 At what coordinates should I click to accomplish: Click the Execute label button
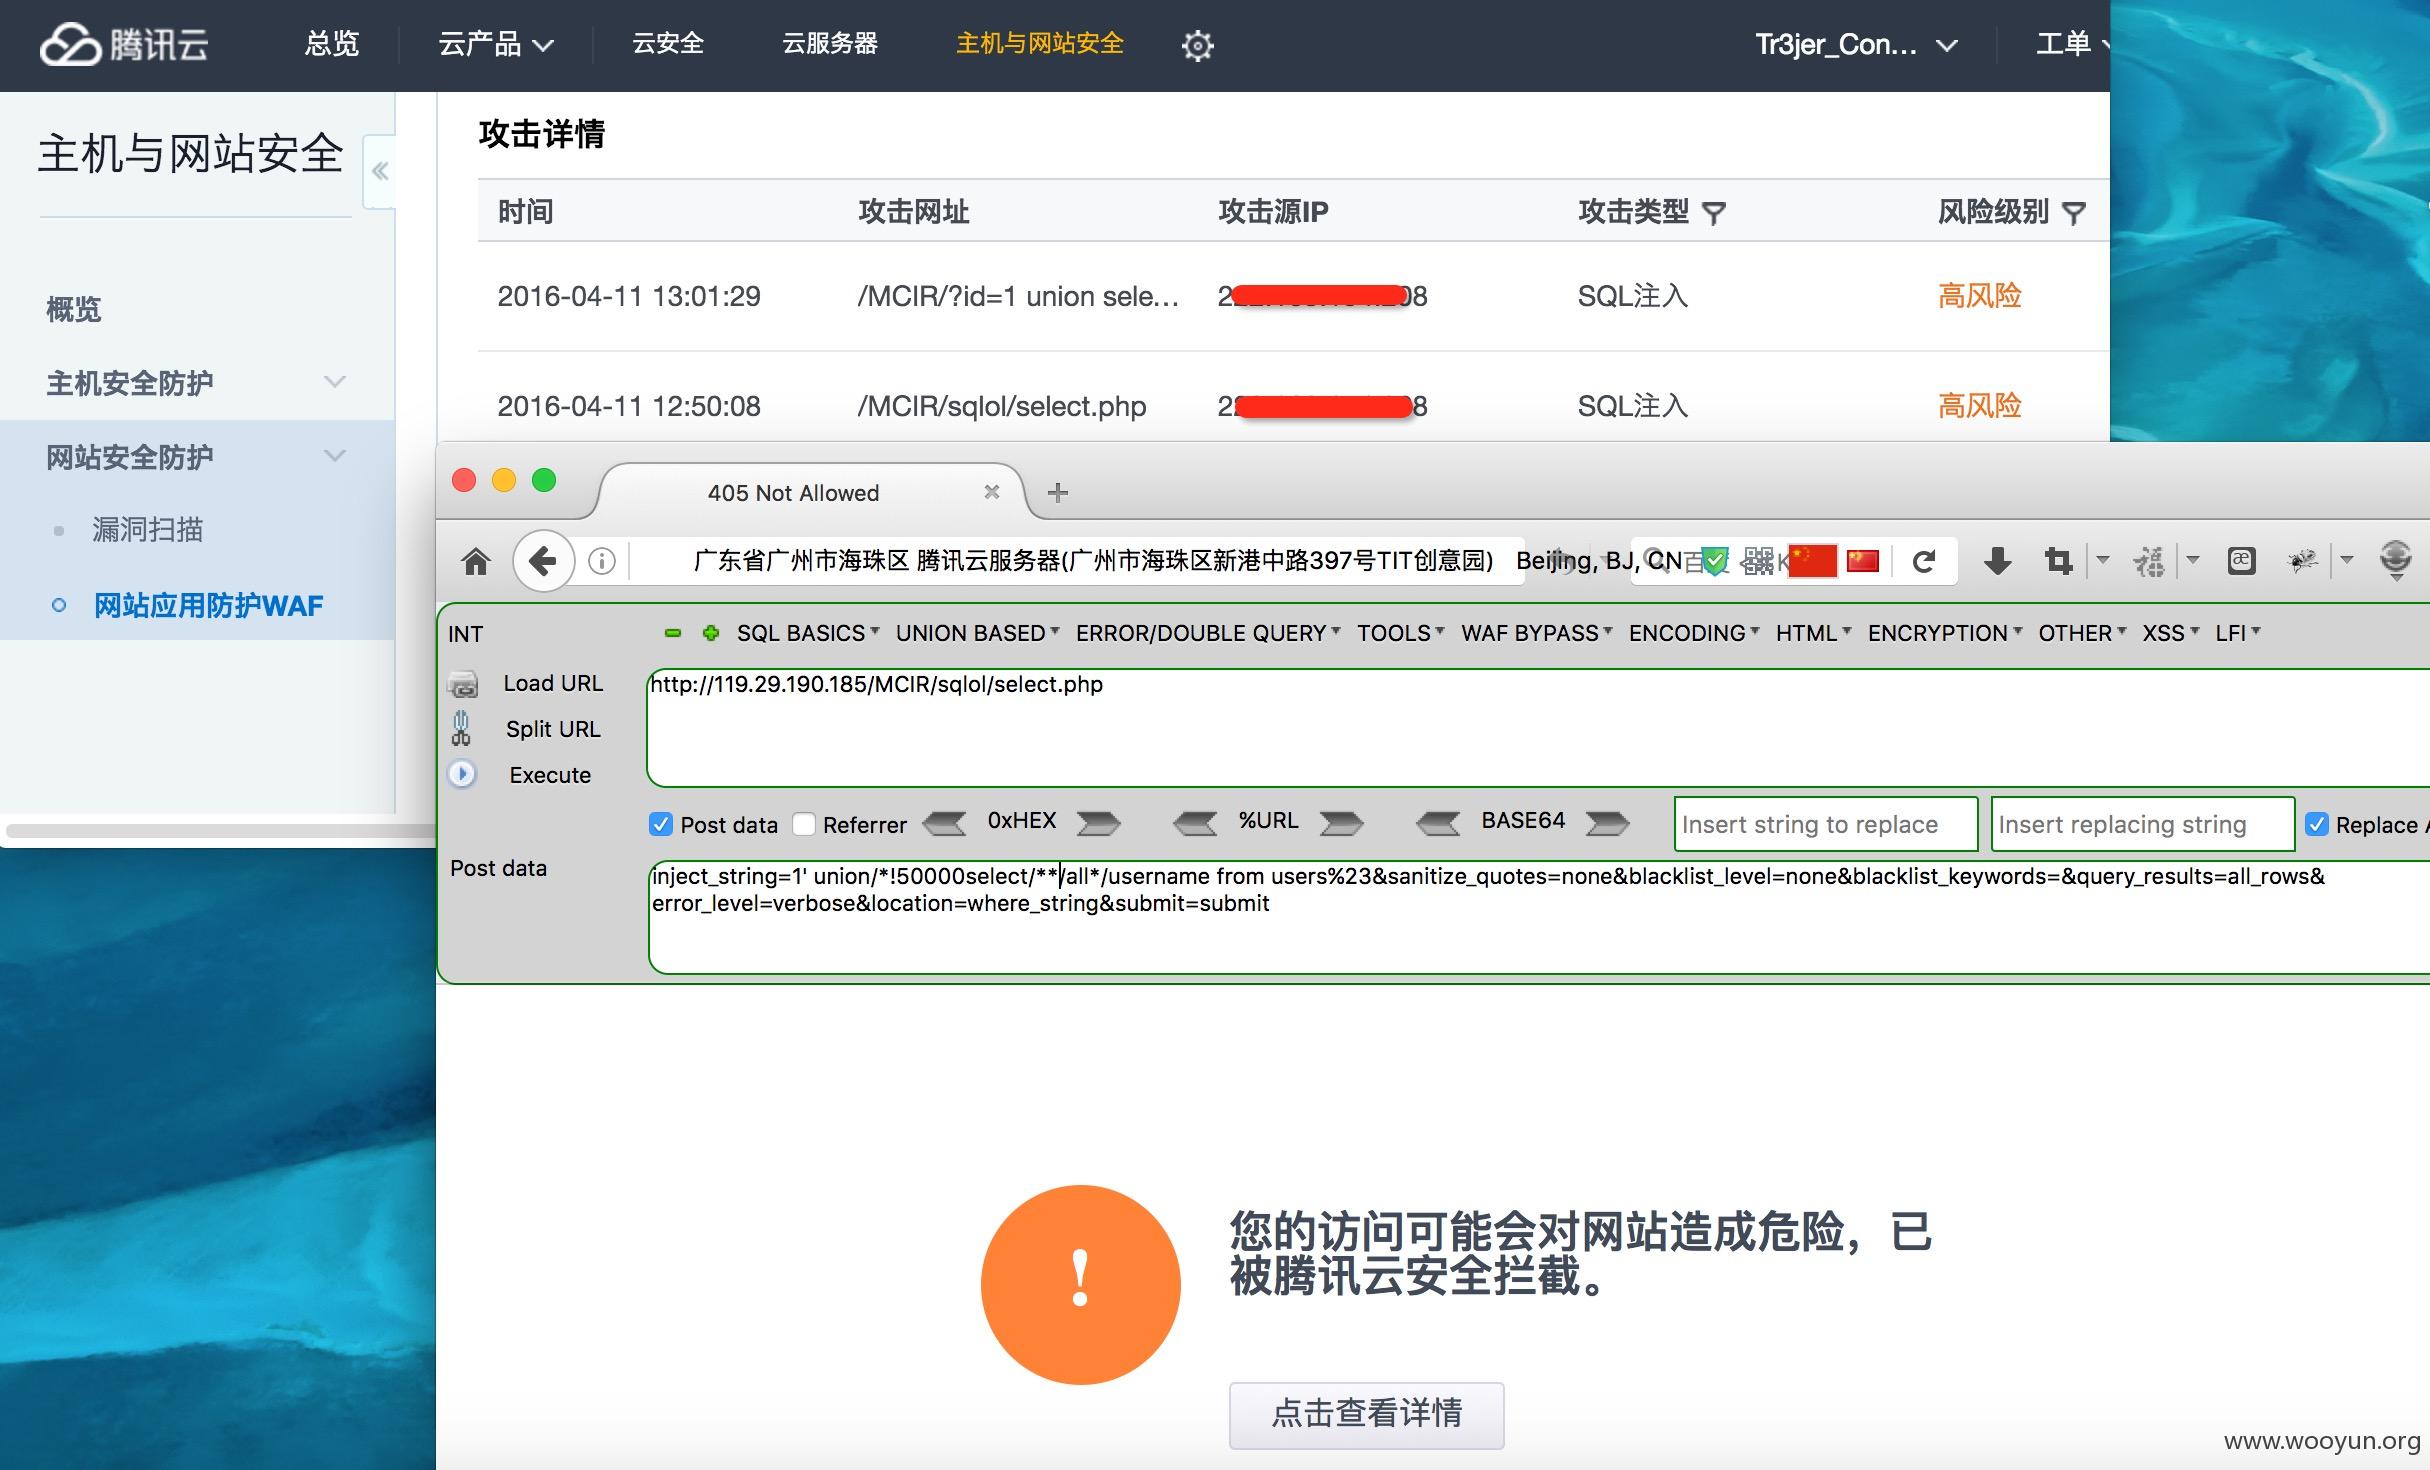550,775
